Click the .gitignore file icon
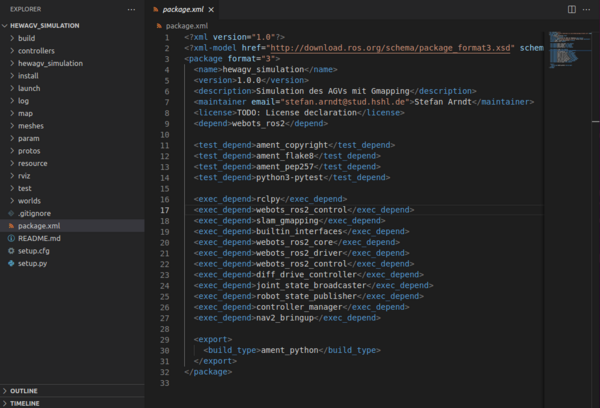Image resolution: width=600 pixels, height=408 pixels. tap(10, 213)
